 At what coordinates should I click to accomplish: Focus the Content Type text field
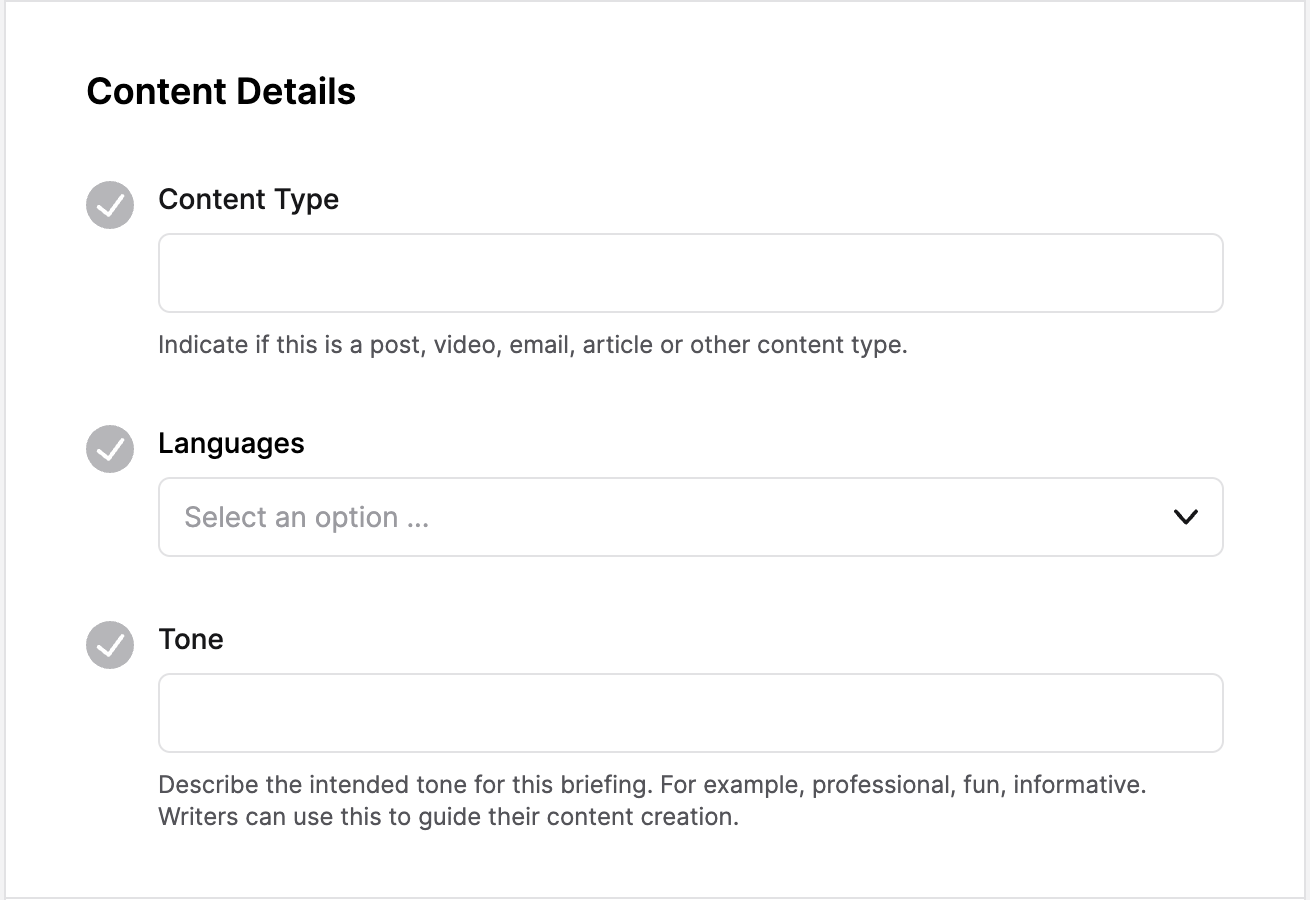pyautogui.click(x=691, y=273)
